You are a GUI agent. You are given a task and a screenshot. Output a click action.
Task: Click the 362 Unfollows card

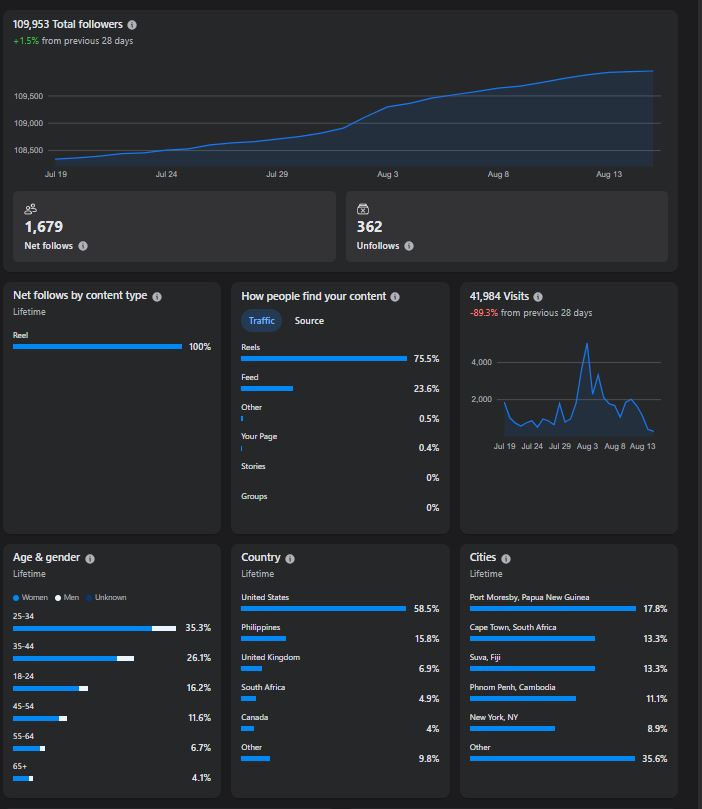507,226
